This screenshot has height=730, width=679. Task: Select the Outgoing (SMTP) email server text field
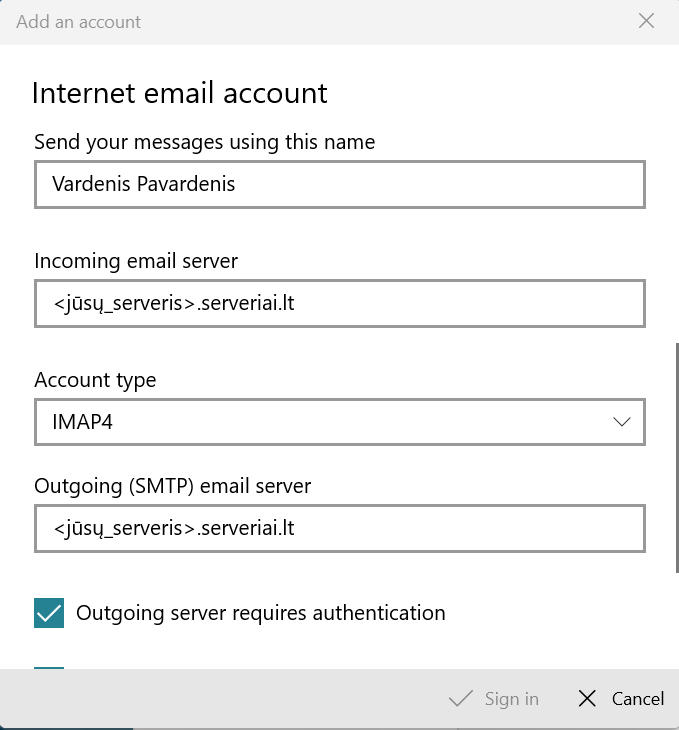tap(338, 528)
